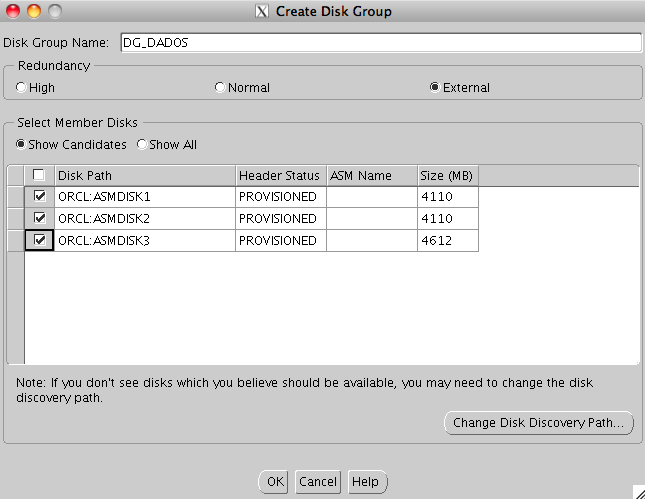Select Normal redundancy radio button
The height and width of the screenshot is (499, 645).
220,87
